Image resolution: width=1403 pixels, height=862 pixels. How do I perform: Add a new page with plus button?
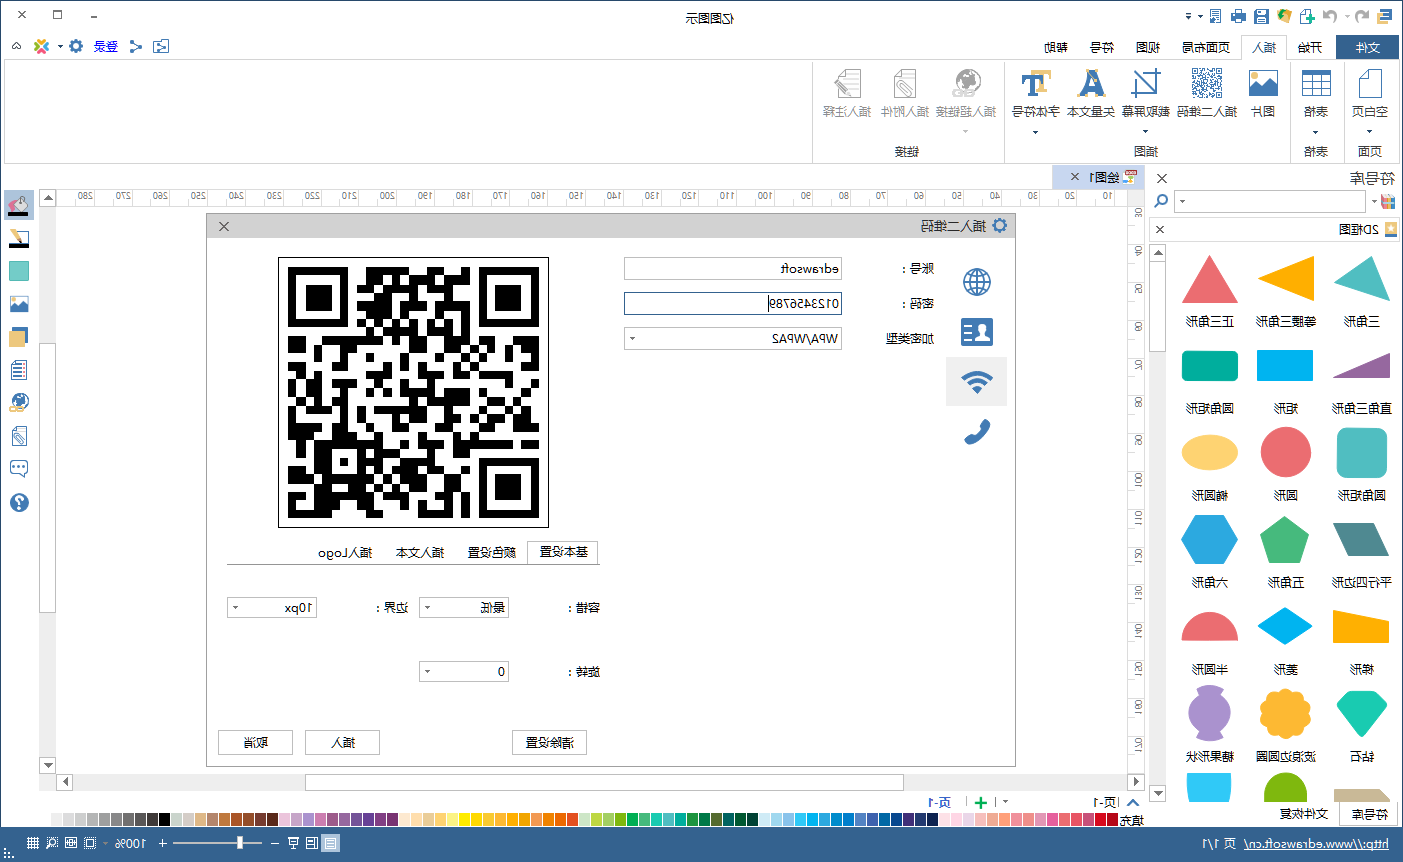981,802
